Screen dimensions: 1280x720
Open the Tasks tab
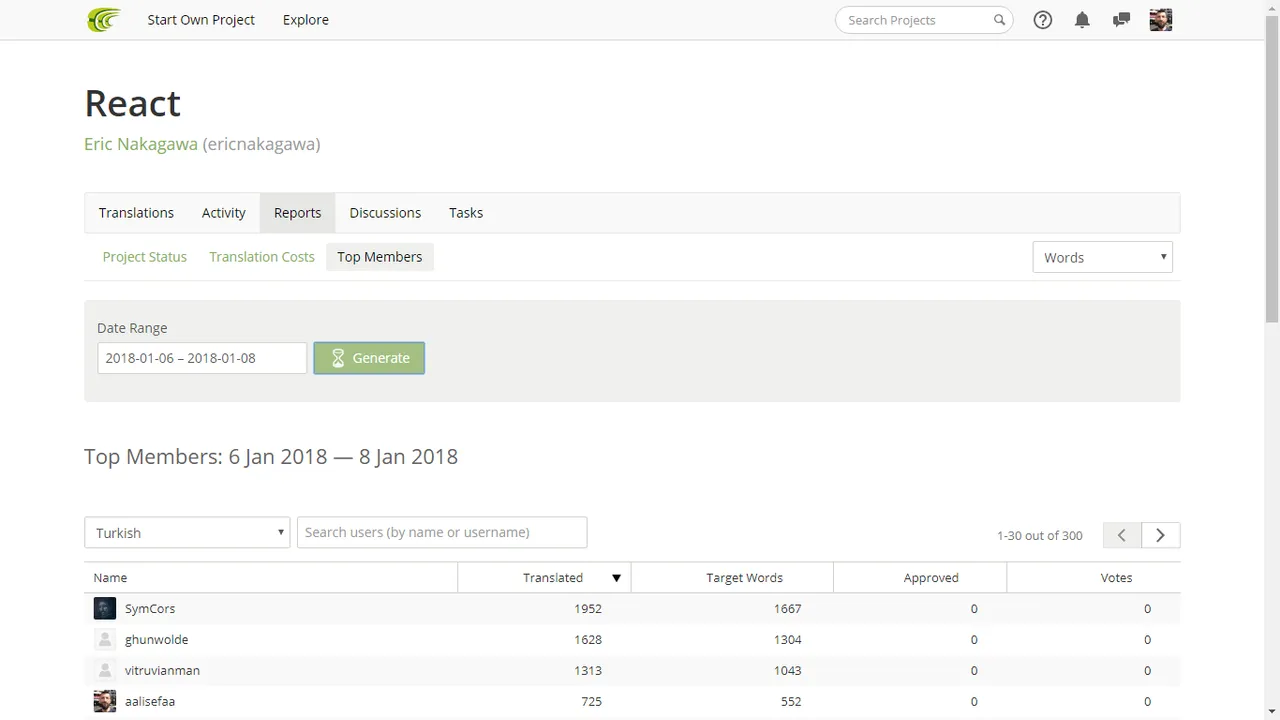466,213
